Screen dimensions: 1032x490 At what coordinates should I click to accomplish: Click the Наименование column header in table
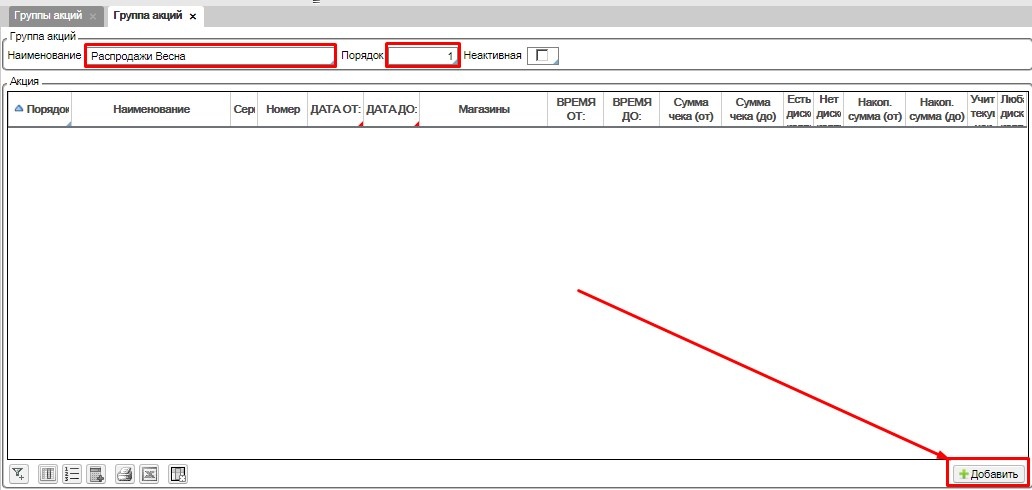(151, 109)
